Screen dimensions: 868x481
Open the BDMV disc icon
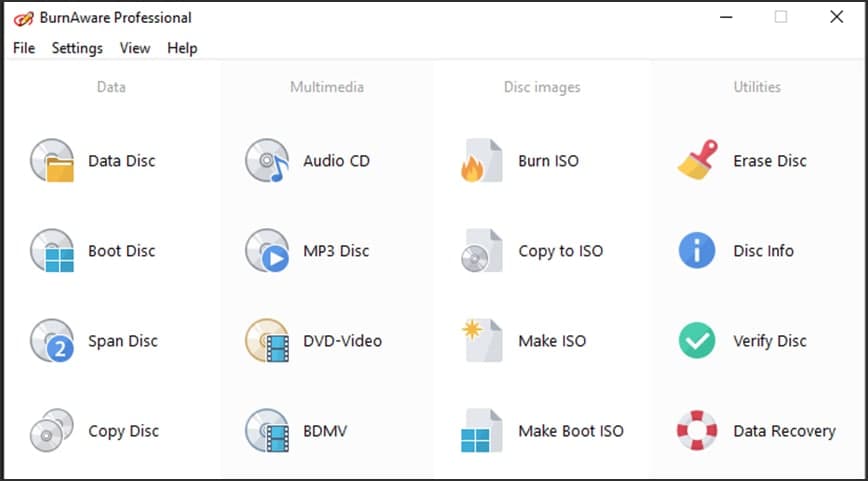tap(267, 431)
